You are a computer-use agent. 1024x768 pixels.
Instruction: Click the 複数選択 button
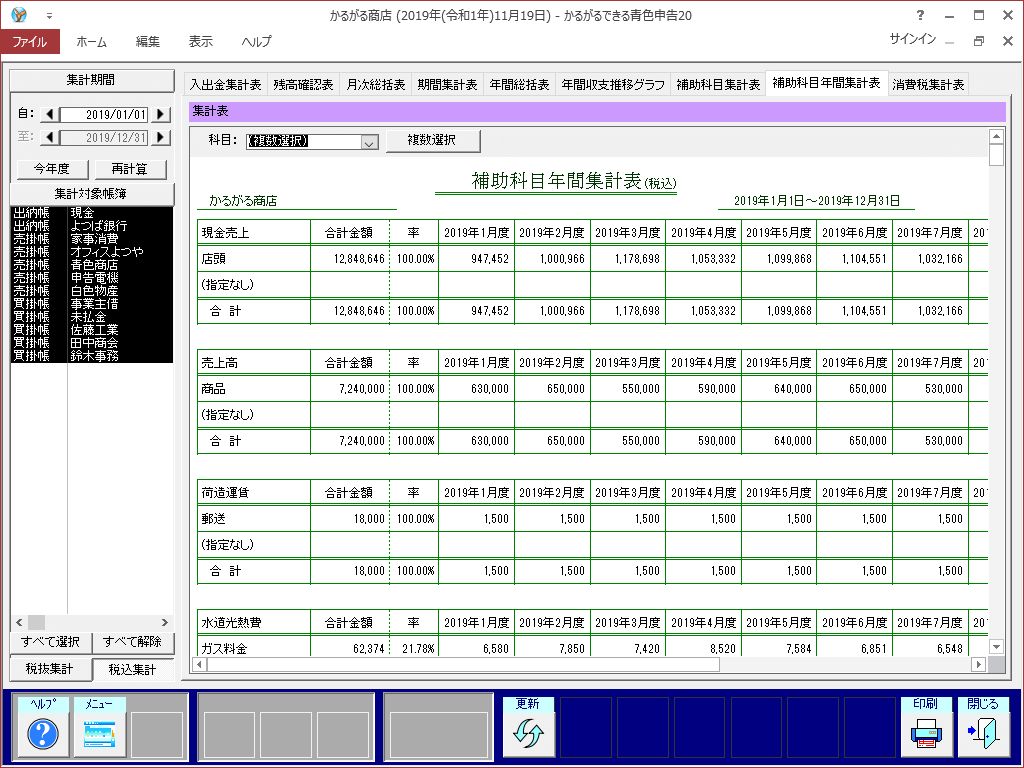point(433,140)
